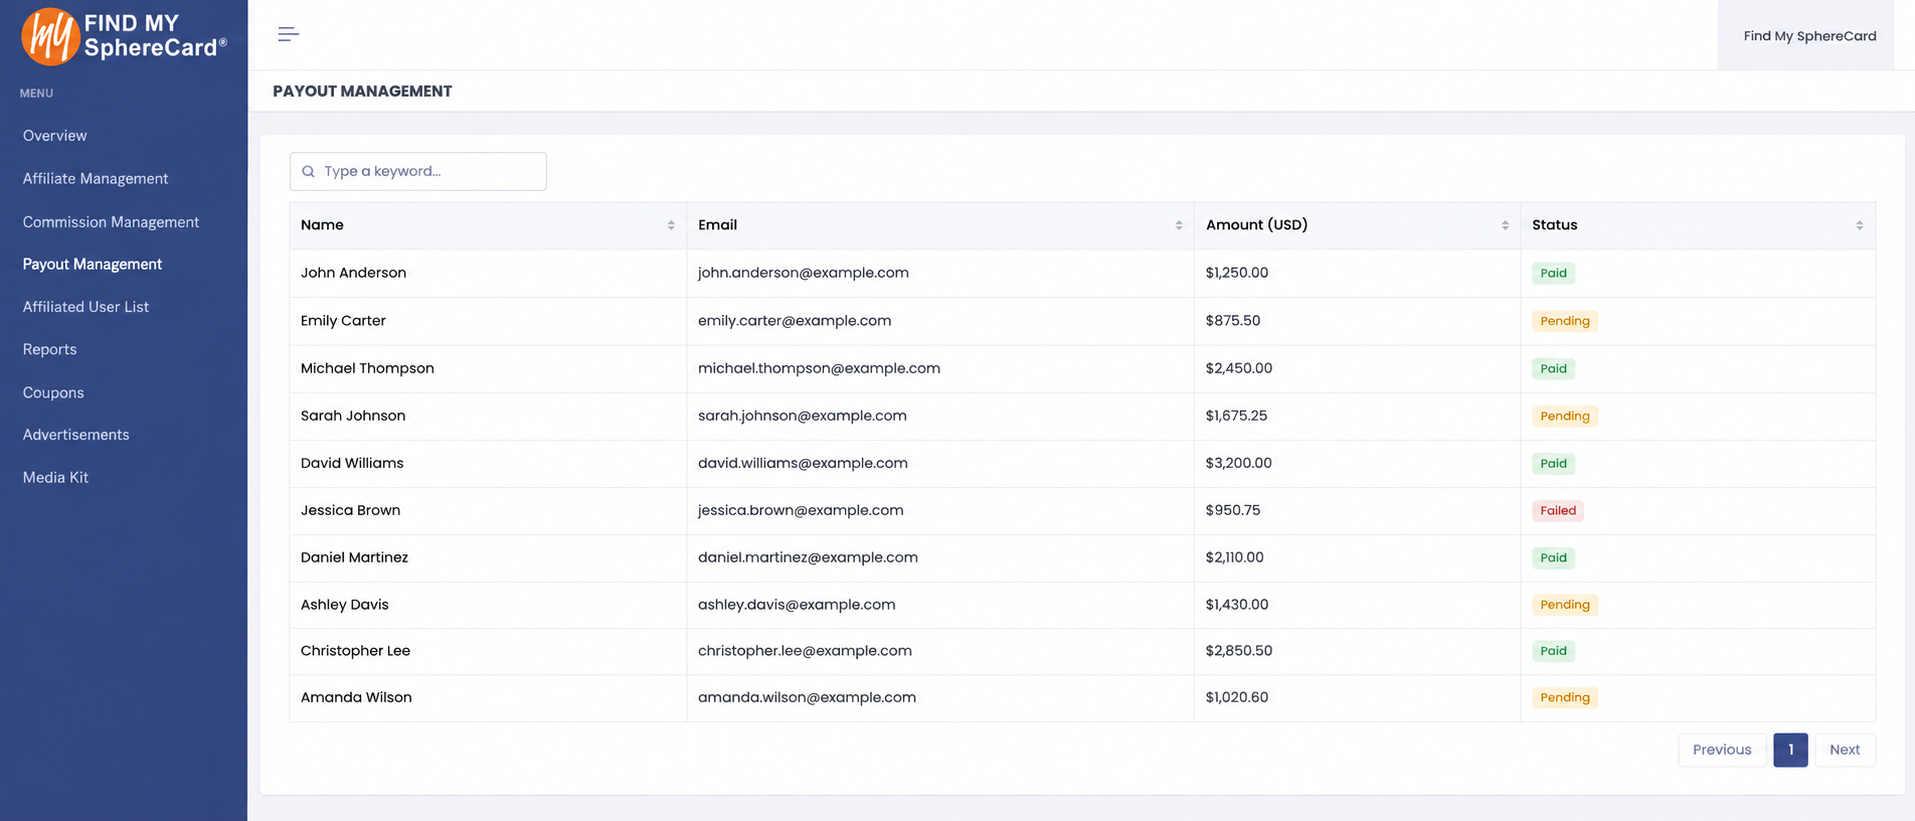The image size is (1915, 821).
Task: Select page 1 in pagination
Action: 1791,750
